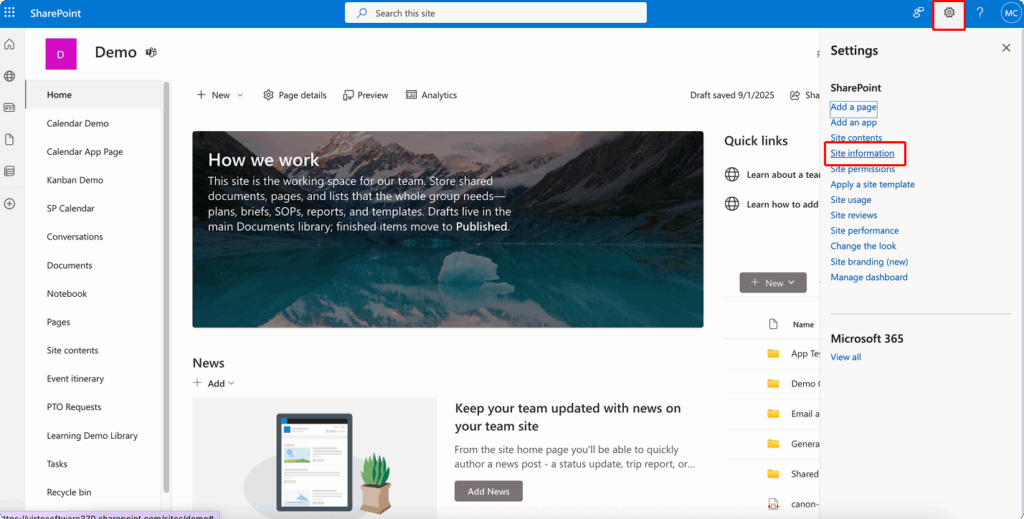
Task: Open the MC account avatar
Action: [1010, 13]
